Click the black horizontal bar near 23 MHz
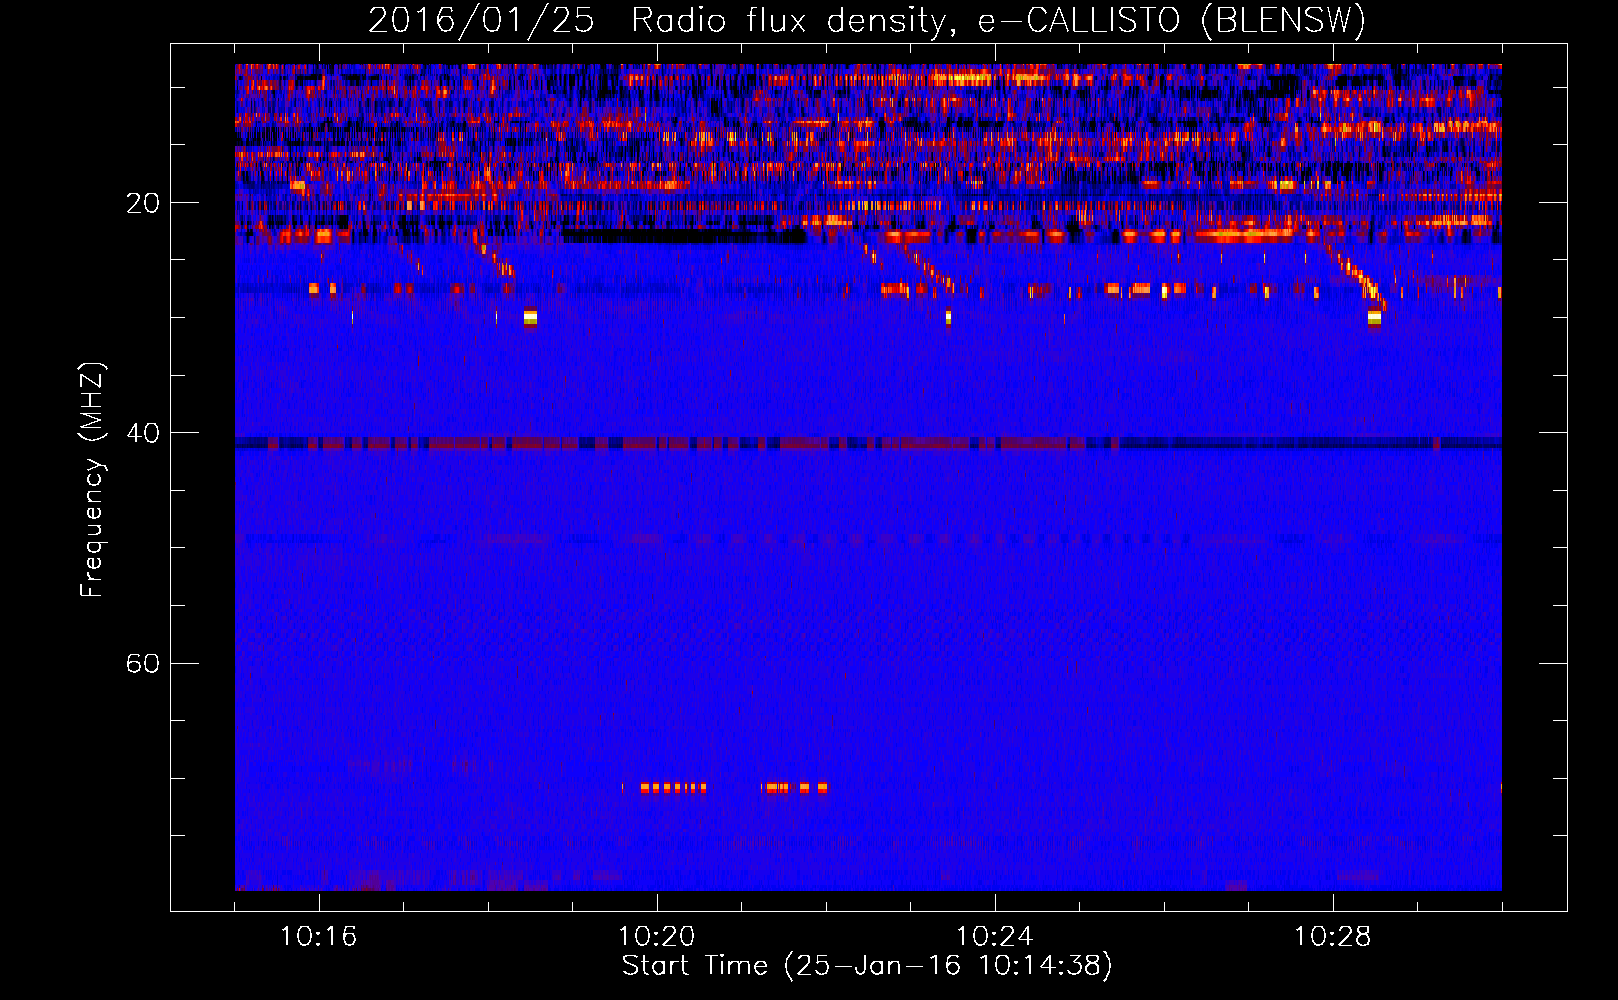Image resolution: width=1618 pixels, height=1000 pixels. 684,236
